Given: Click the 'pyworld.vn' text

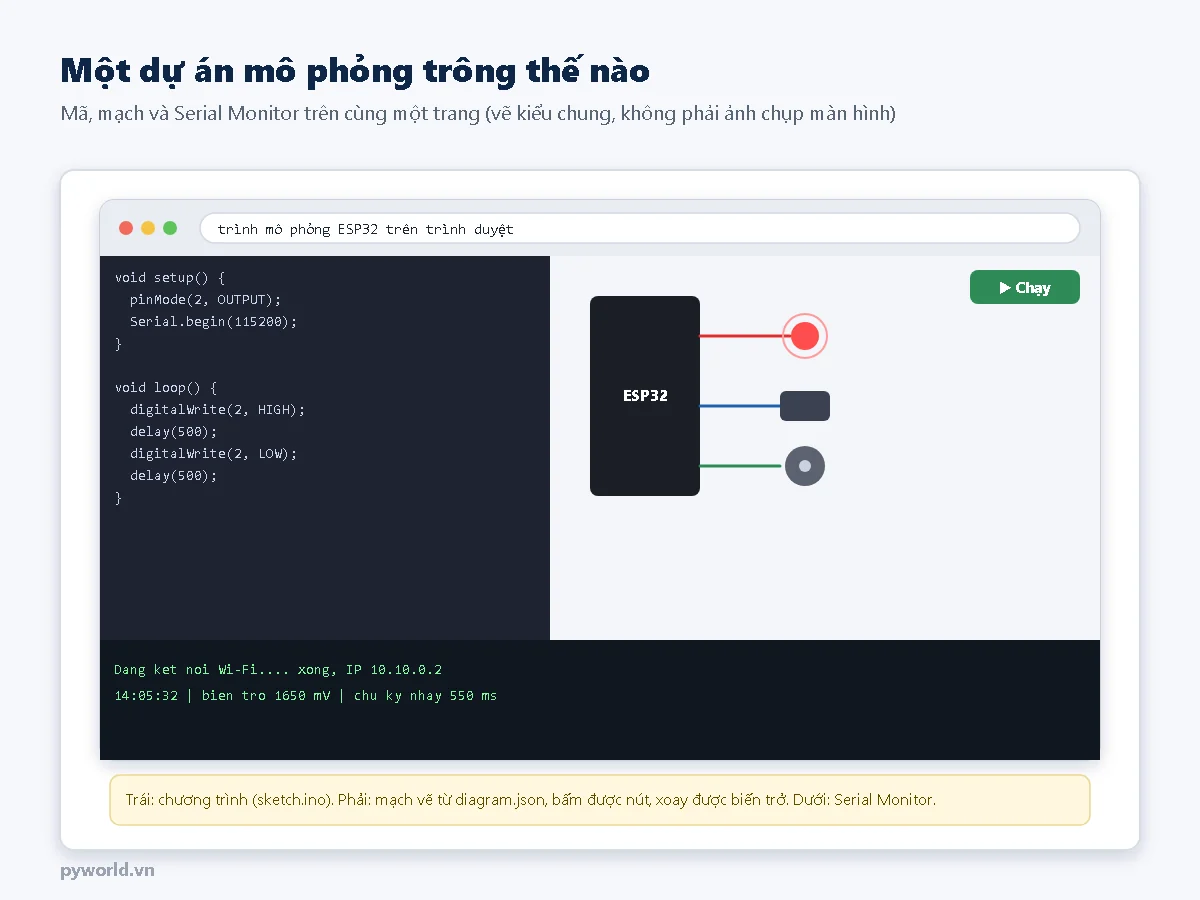Looking at the screenshot, I should click(x=107, y=869).
